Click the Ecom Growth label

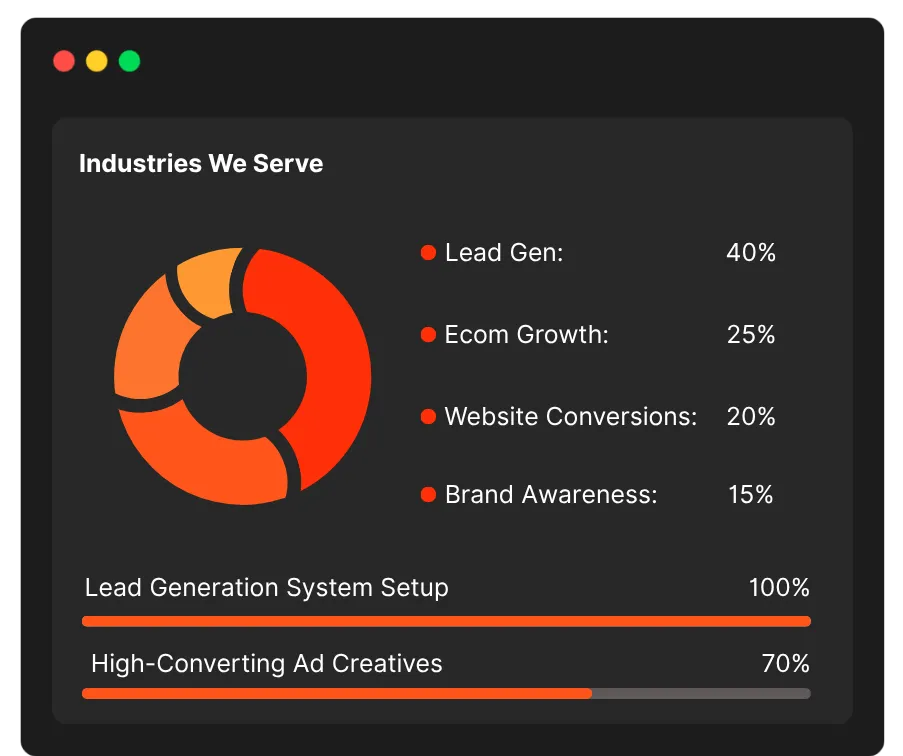tap(526, 335)
